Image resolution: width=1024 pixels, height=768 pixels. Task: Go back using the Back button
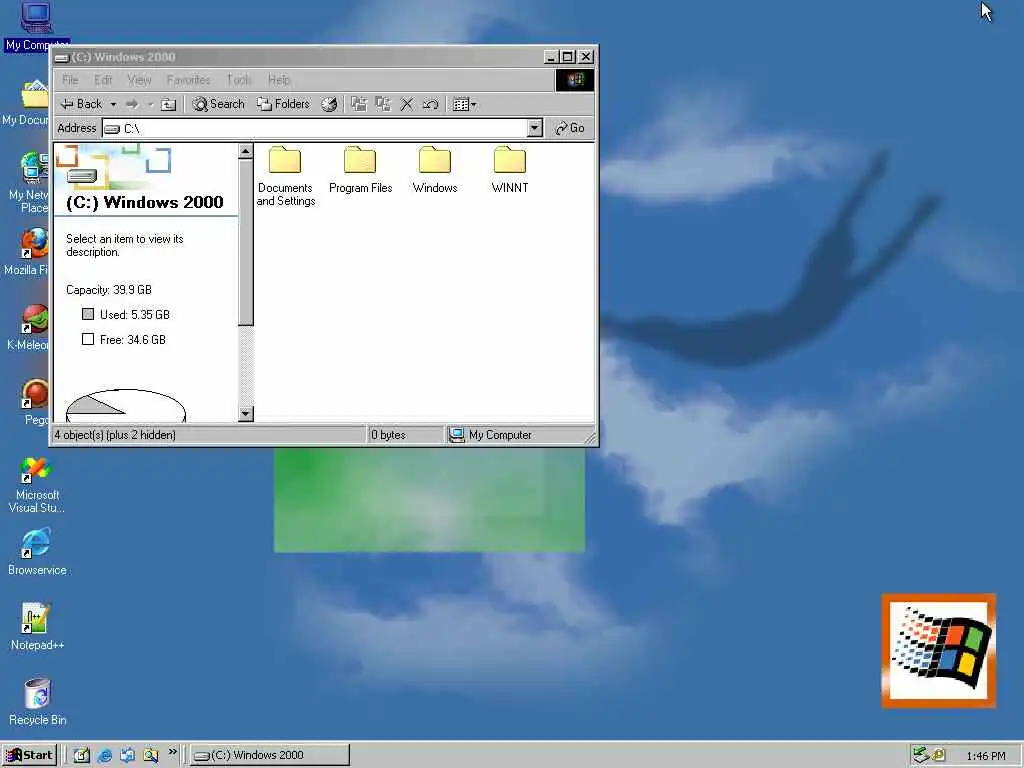point(82,104)
